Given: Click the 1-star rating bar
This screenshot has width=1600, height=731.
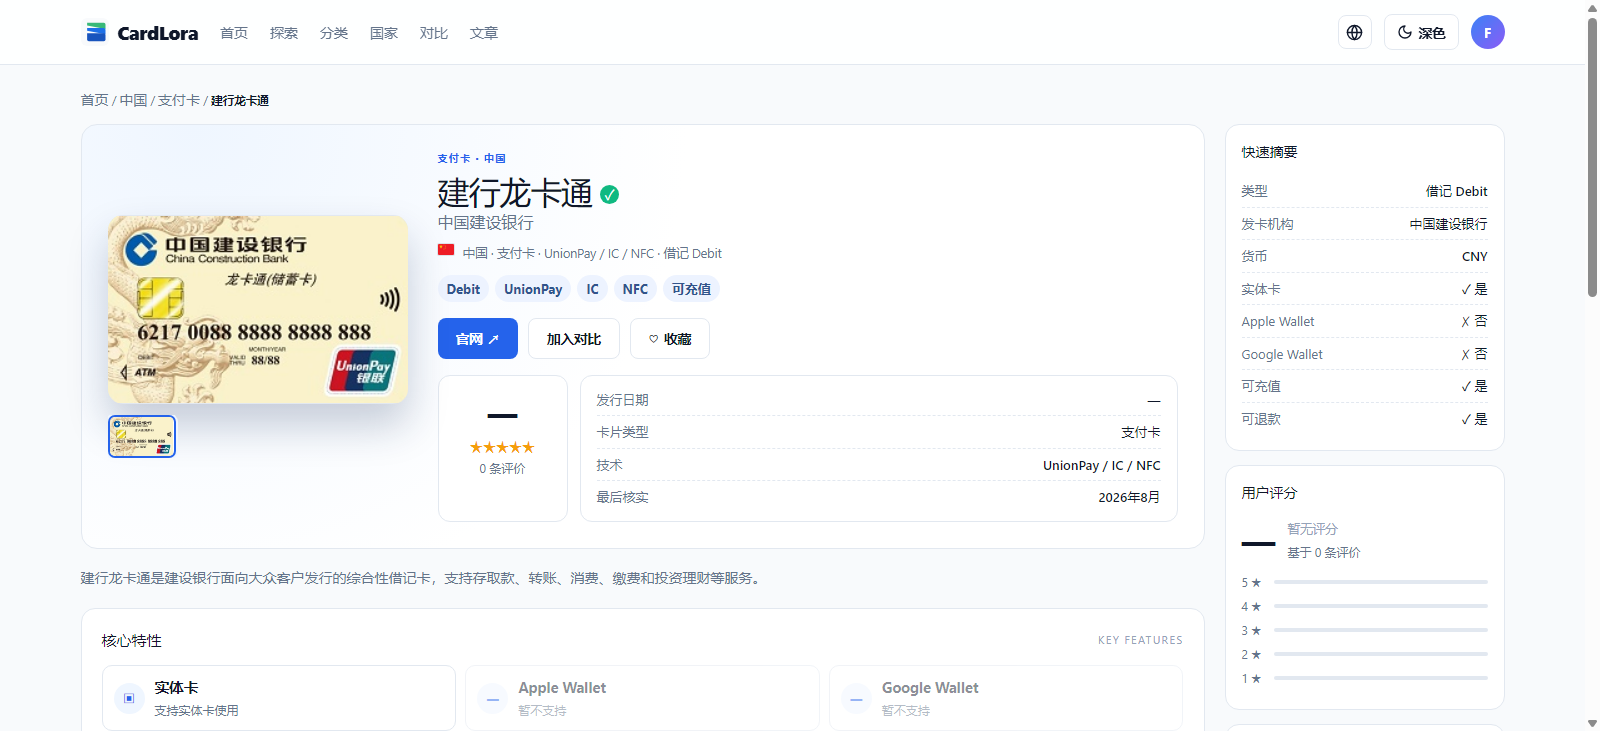Looking at the screenshot, I should [1381, 678].
